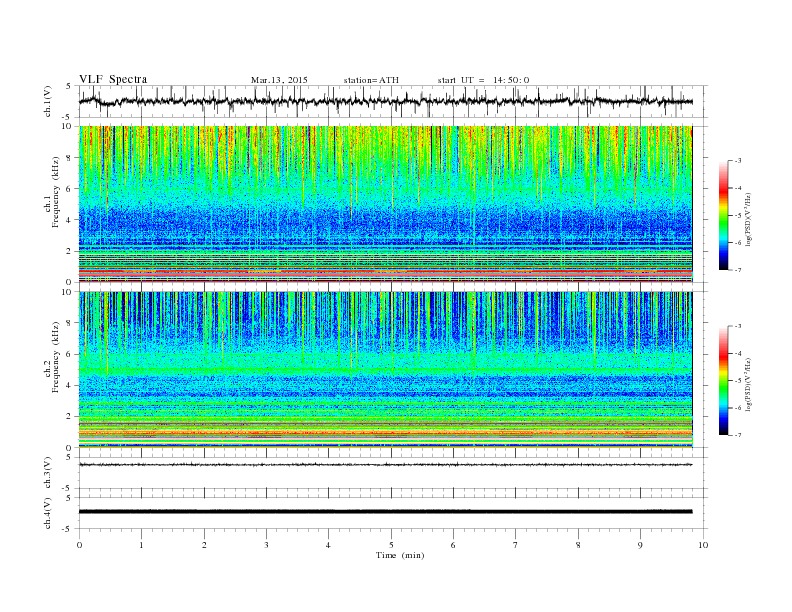Click time axis tick label "6"
792x612 pixels.
(x=453, y=545)
